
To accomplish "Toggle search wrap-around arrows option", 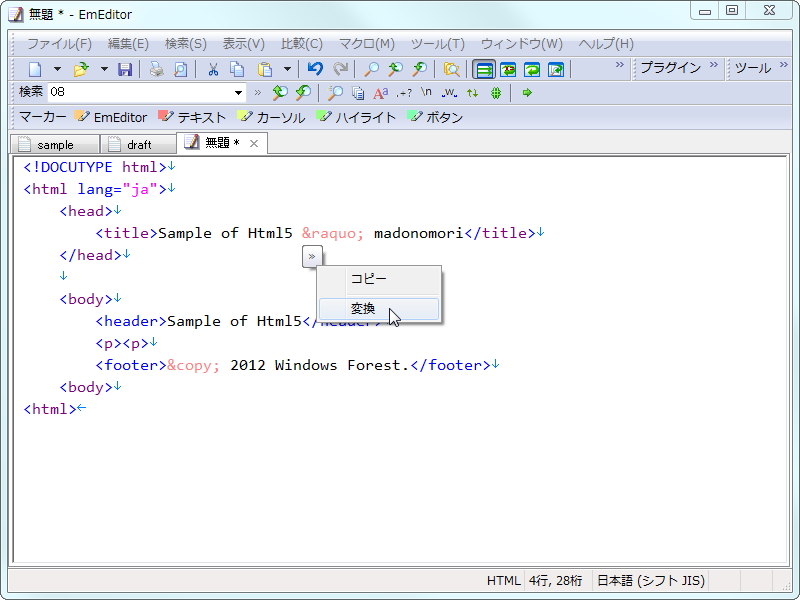I will coord(472,93).
